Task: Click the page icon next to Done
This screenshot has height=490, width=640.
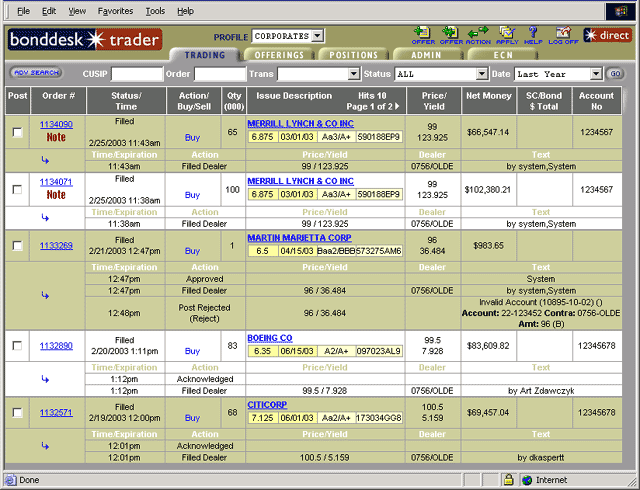Action: [11, 480]
